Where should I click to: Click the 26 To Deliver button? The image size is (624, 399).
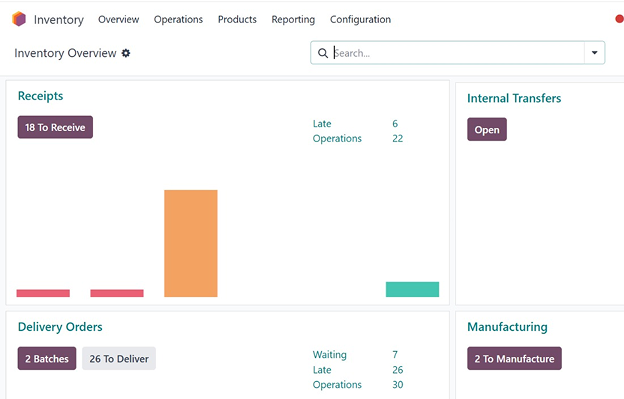[119, 358]
